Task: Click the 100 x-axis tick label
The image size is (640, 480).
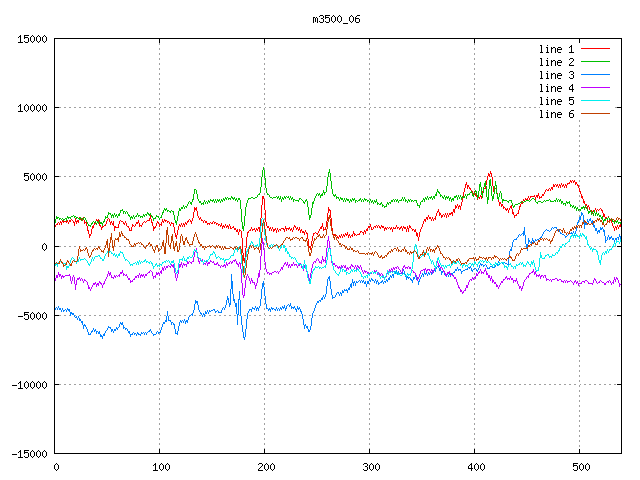Action: click(x=160, y=467)
